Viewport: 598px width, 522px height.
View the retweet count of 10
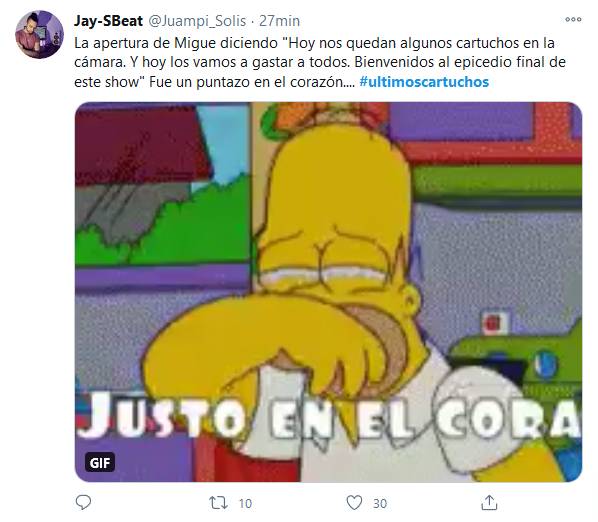tap(245, 504)
